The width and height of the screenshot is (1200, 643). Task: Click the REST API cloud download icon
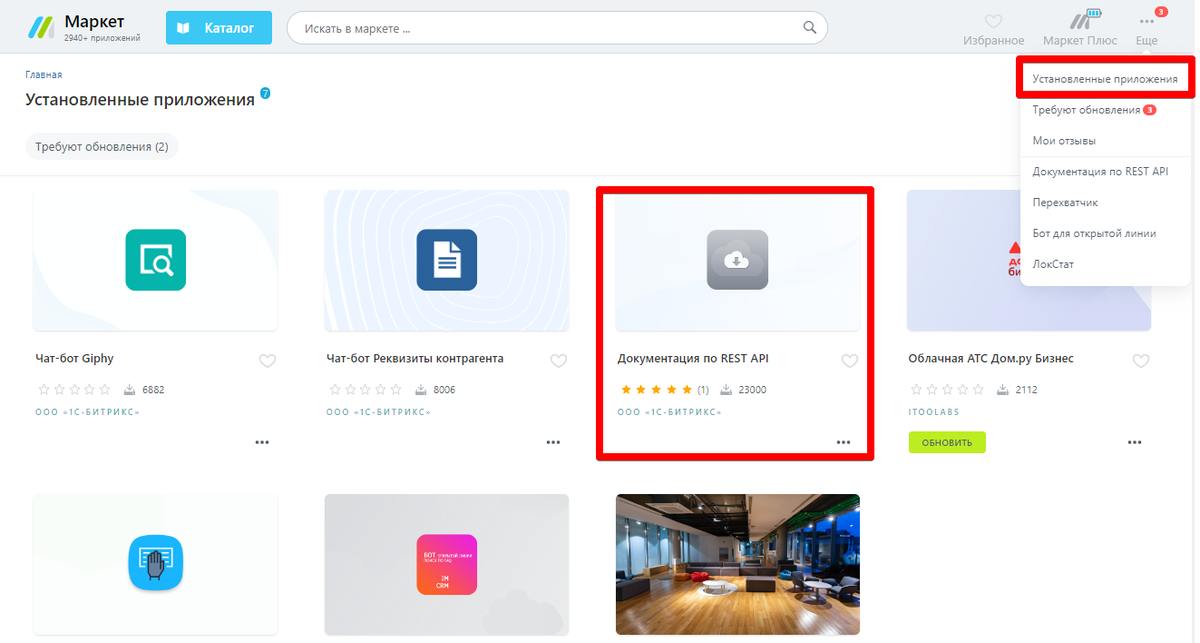click(737, 260)
